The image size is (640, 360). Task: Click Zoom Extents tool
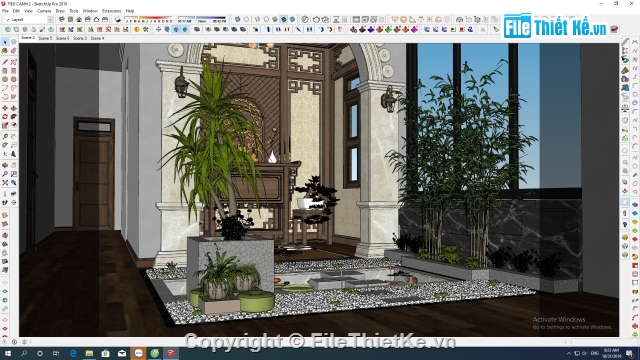5,182
